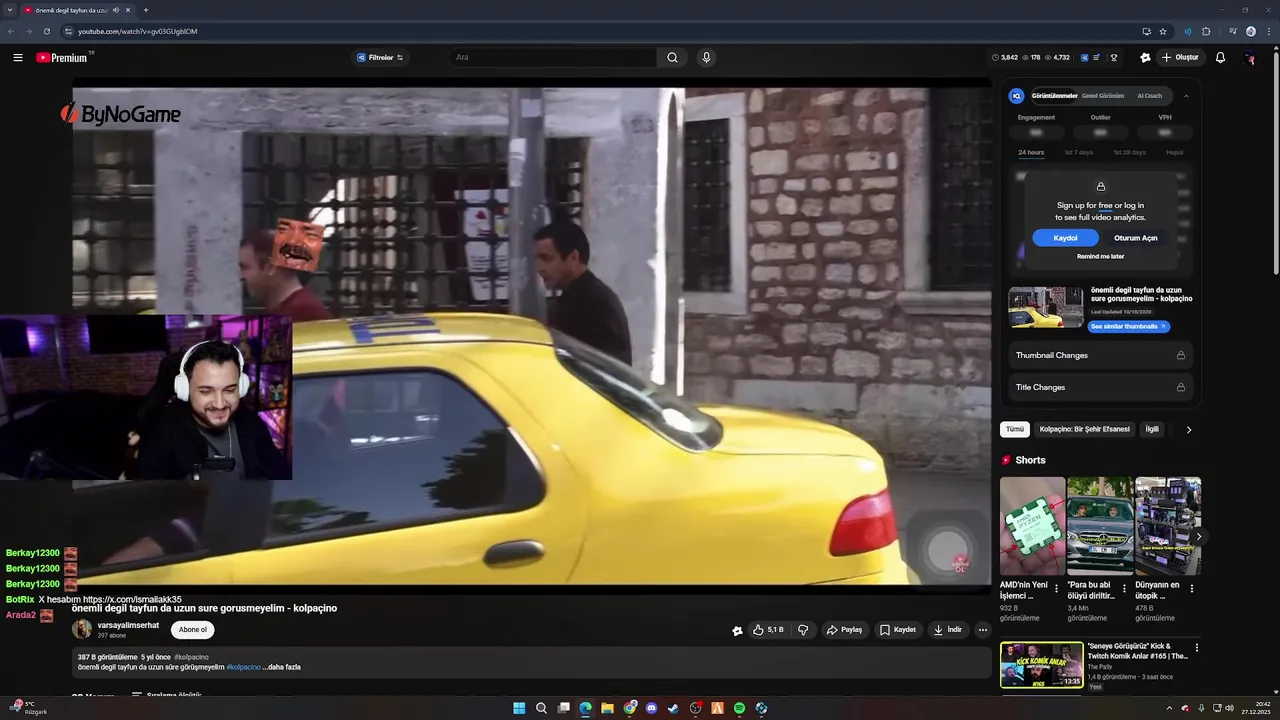1280x720 pixels.
Task: Show more filter chips with arrow
Action: coord(1188,430)
